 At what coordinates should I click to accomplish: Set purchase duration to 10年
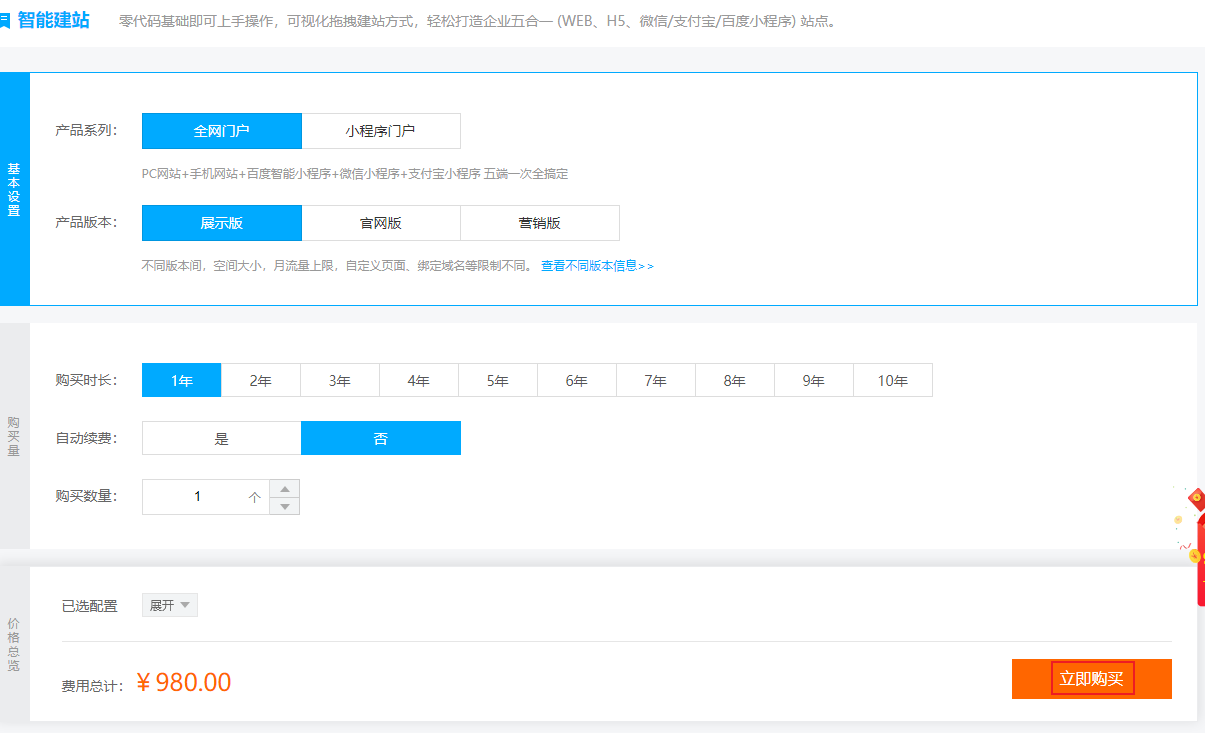tap(893, 380)
